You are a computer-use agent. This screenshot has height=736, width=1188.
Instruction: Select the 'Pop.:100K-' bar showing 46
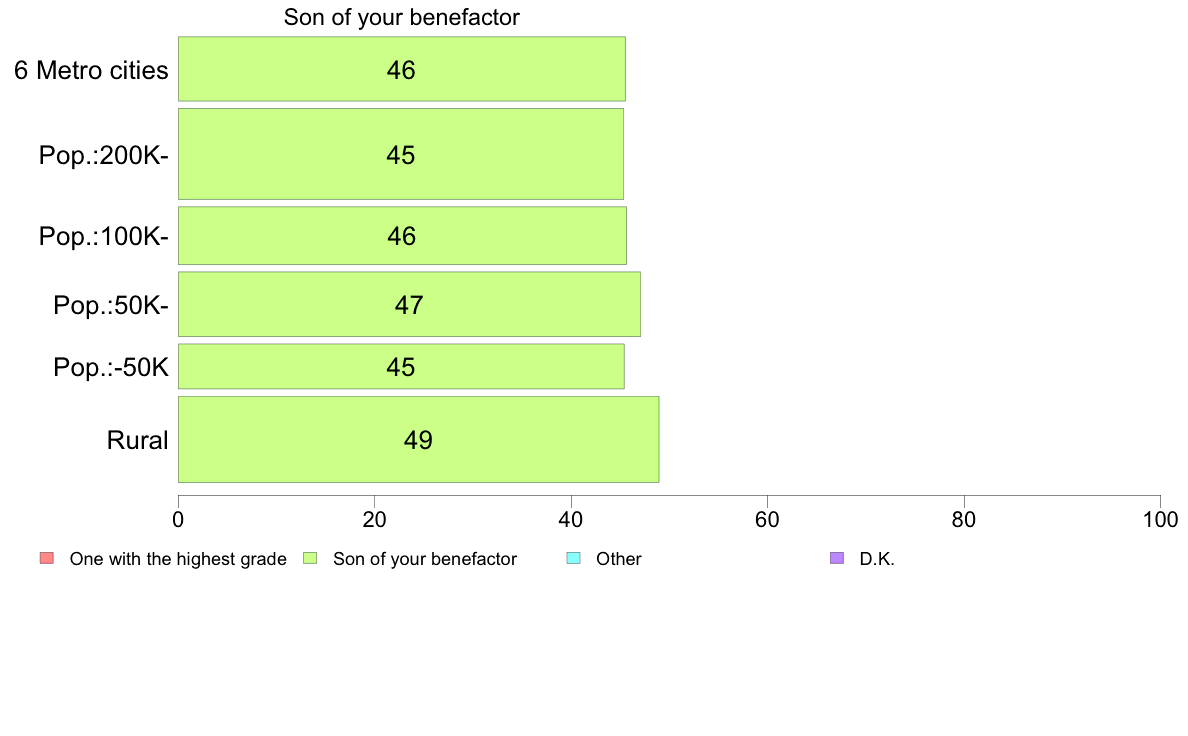click(402, 236)
